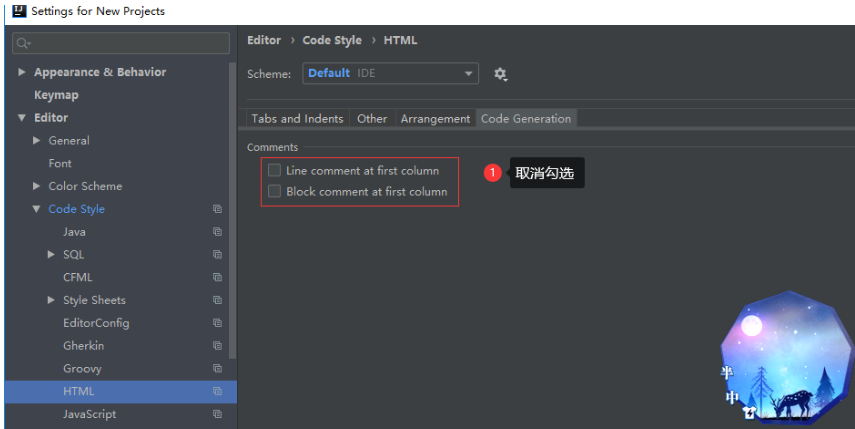The width and height of the screenshot is (855, 429).
Task: Select JavaScript code style item
Action: click(89, 414)
